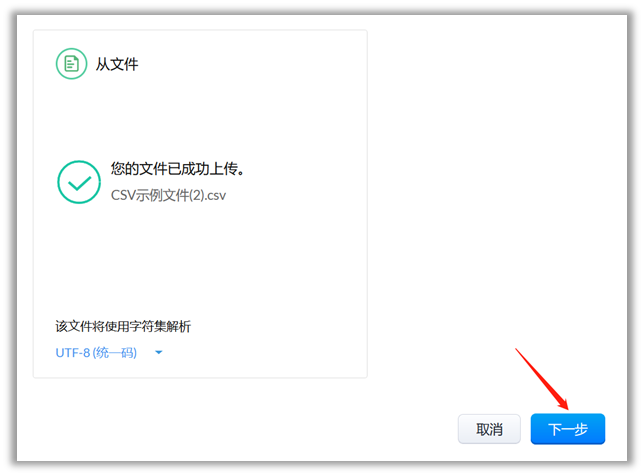Select the 从文件 heading text
Screen dimensions: 644x476
tap(116, 65)
